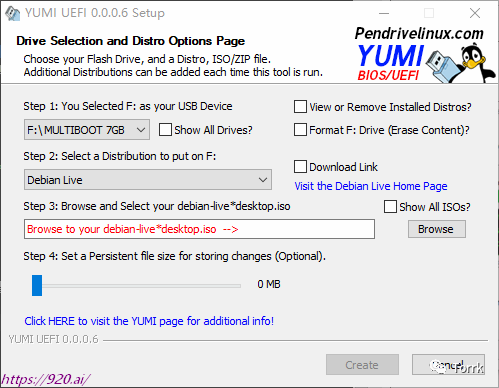Click 'Step 3: Browse and Select' label
This screenshot has height=388, width=499.
click(157, 206)
